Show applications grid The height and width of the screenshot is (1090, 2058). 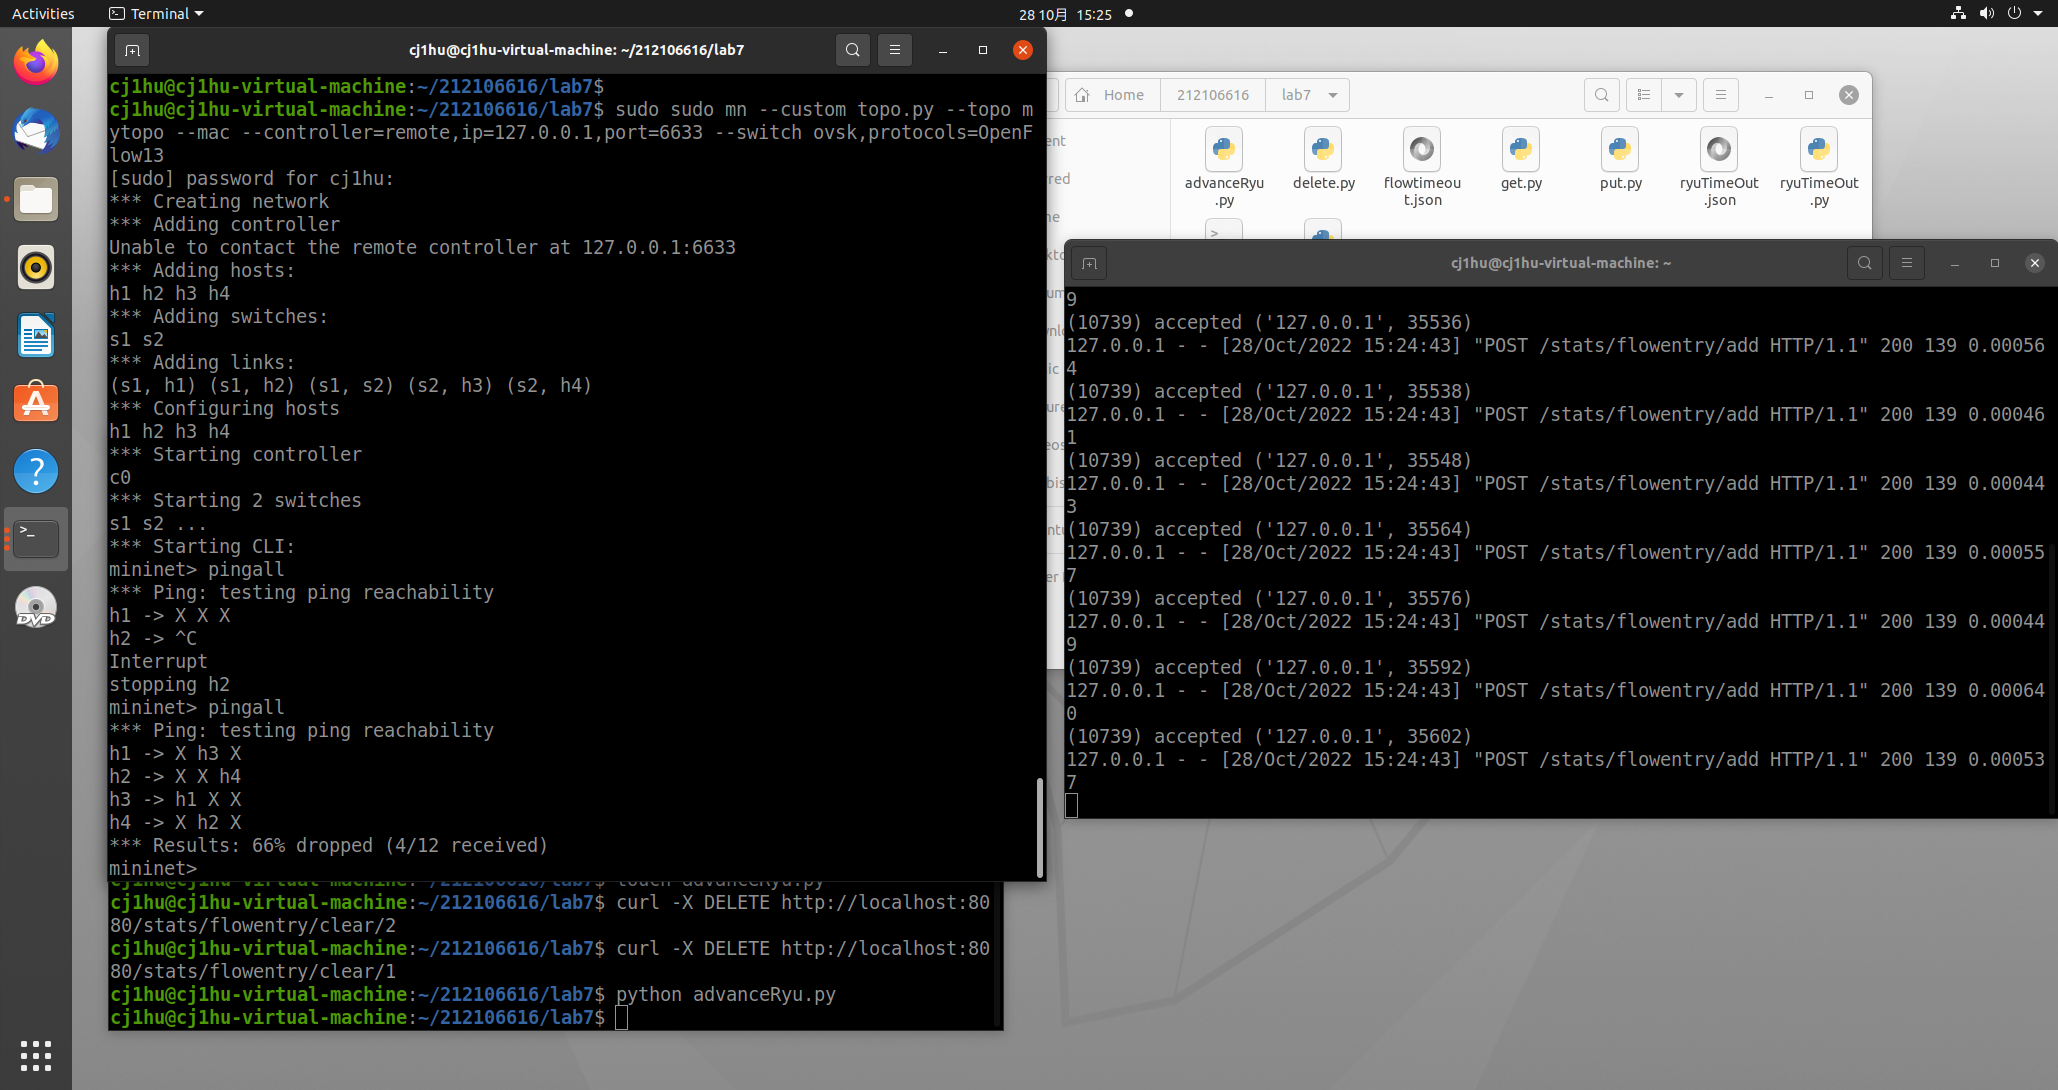[x=36, y=1055]
